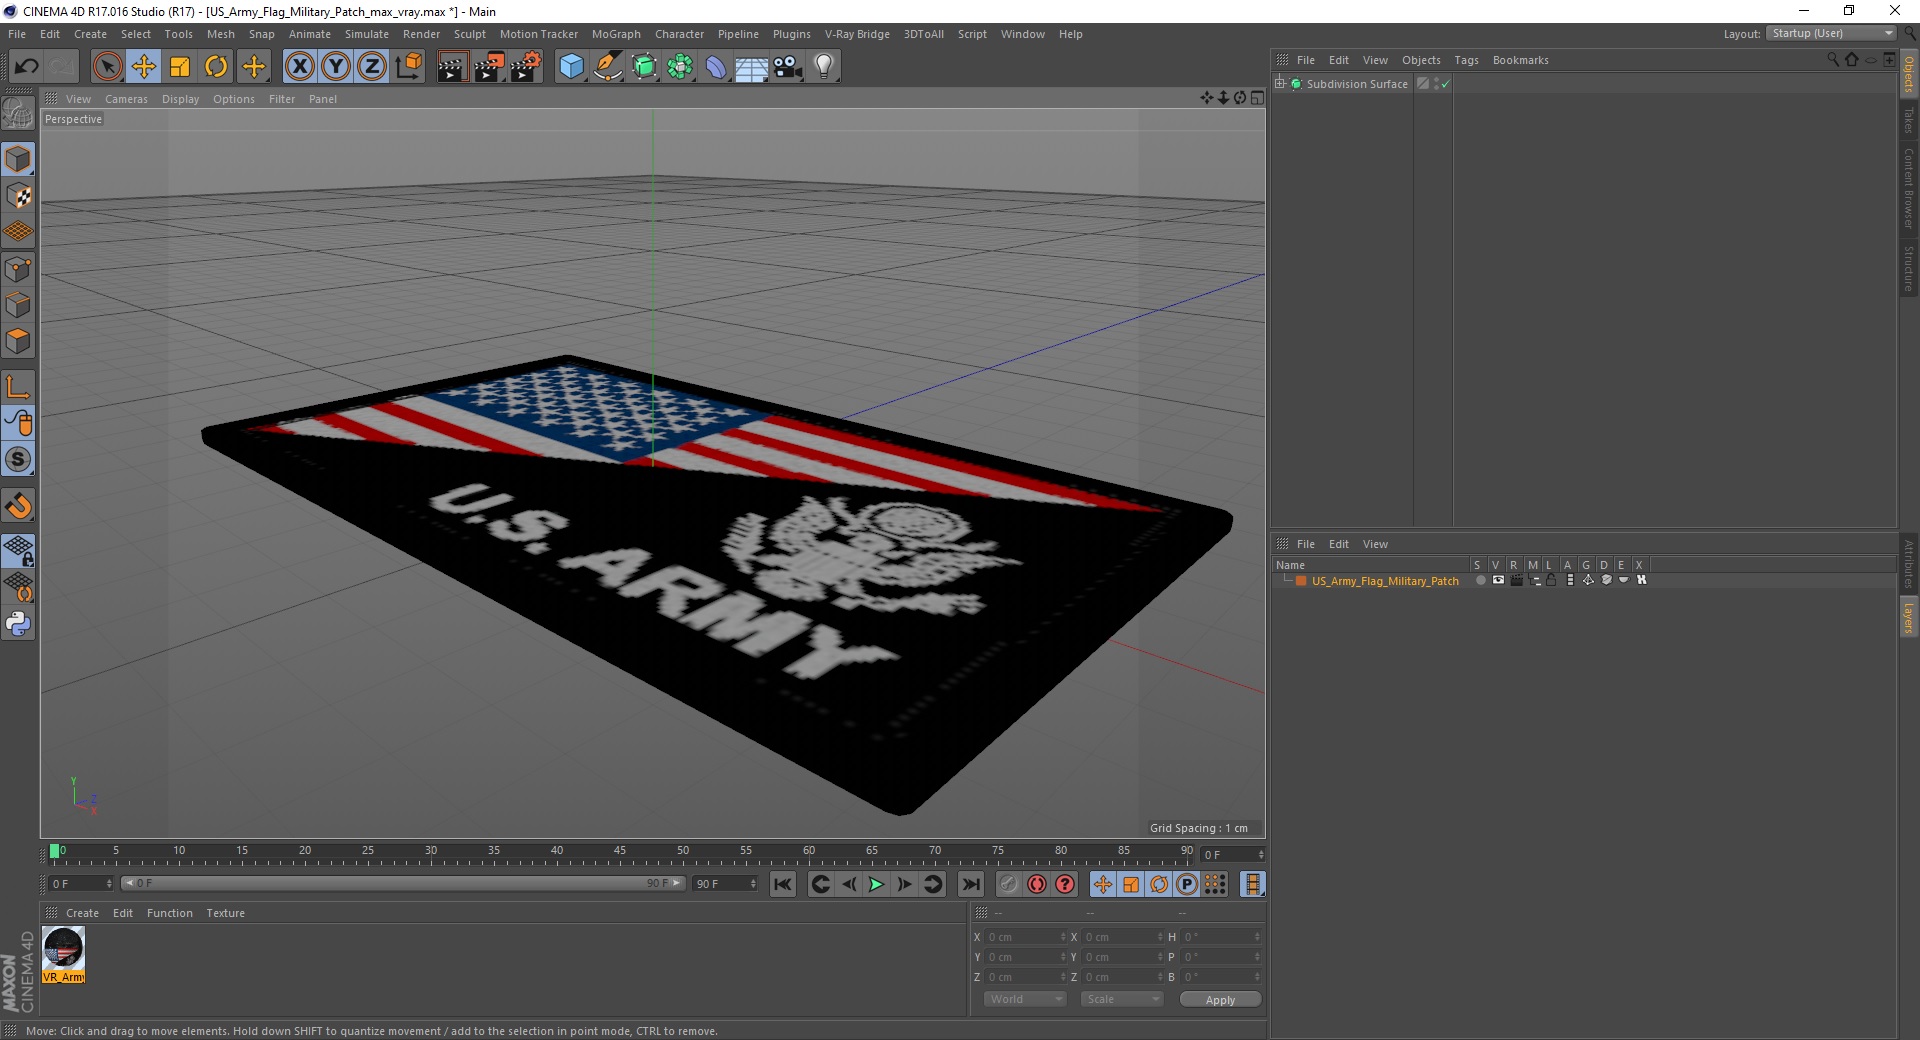This screenshot has width=1920, height=1040.
Task: Switch to Texture mode in left sidebar
Action: coord(18,196)
